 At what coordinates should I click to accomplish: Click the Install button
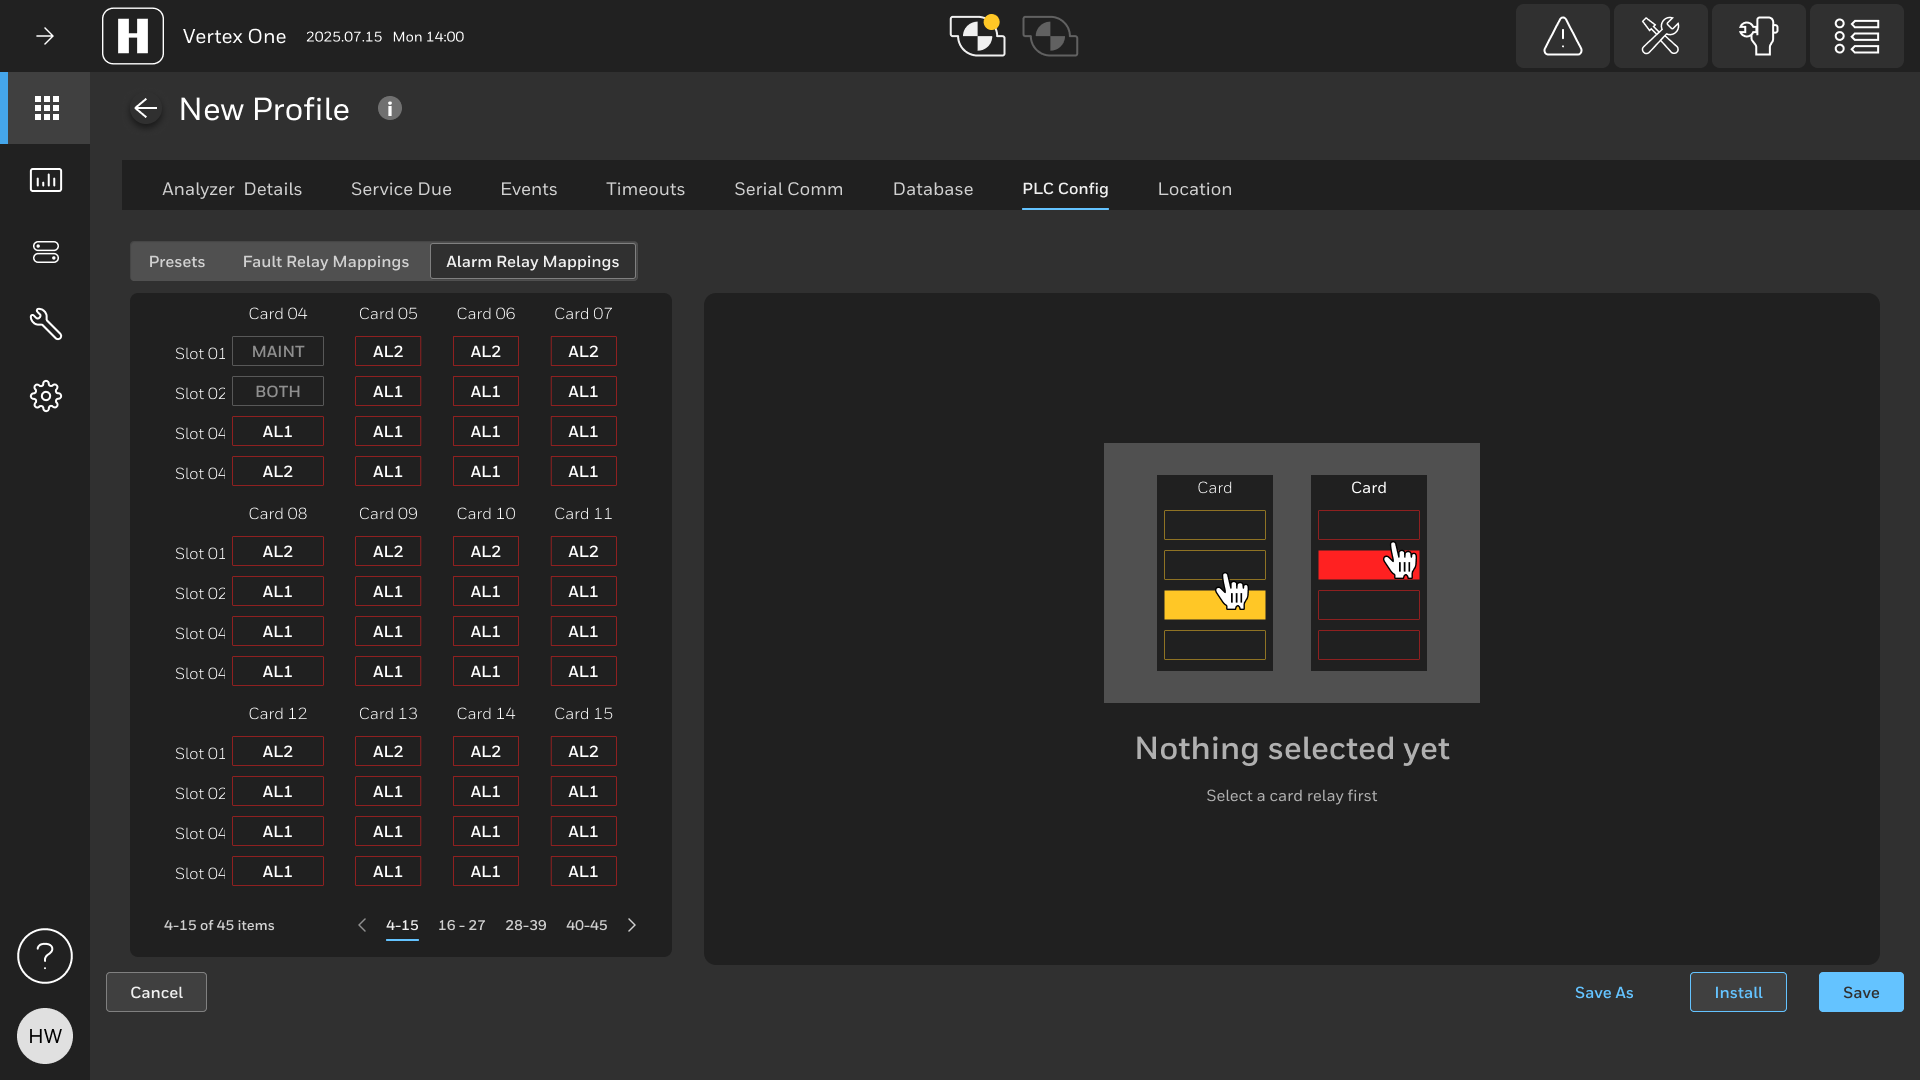point(1738,992)
